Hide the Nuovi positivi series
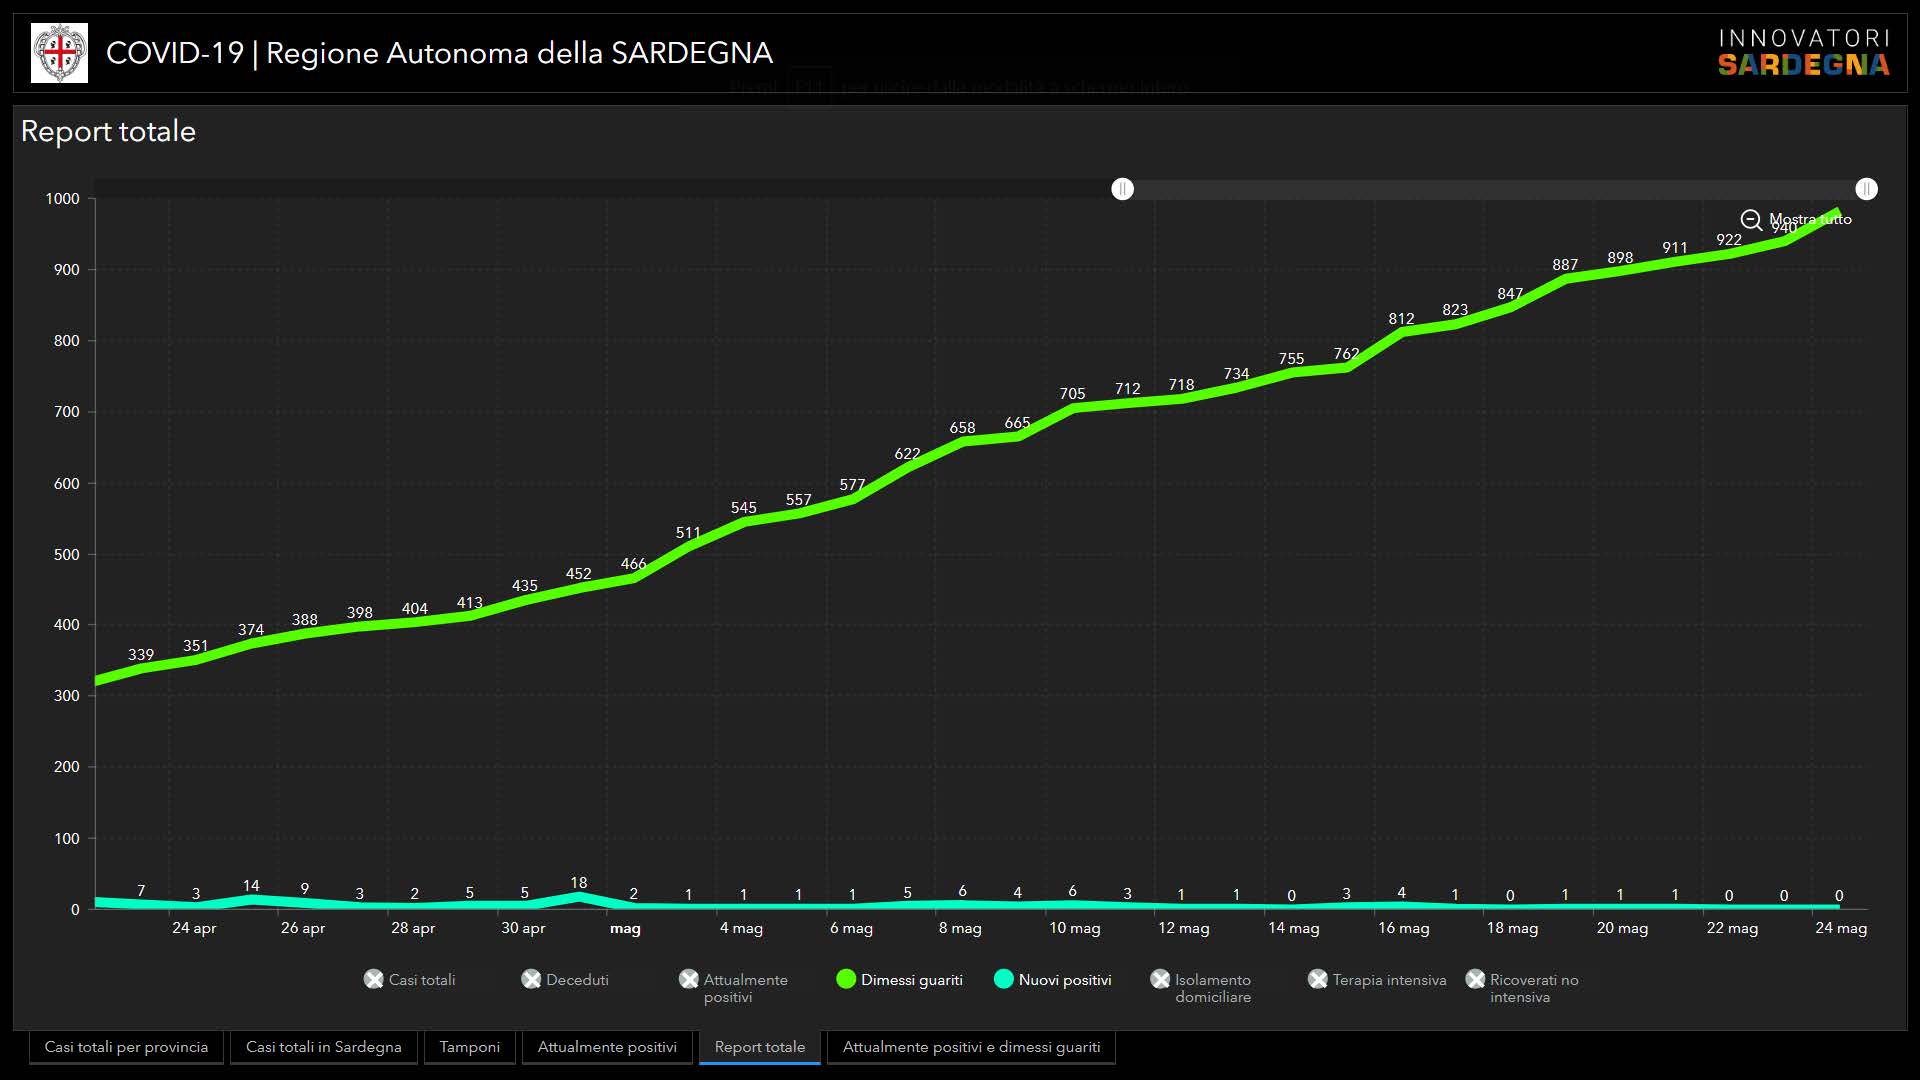The image size is (1920, 1080). tap(1004, 980)
